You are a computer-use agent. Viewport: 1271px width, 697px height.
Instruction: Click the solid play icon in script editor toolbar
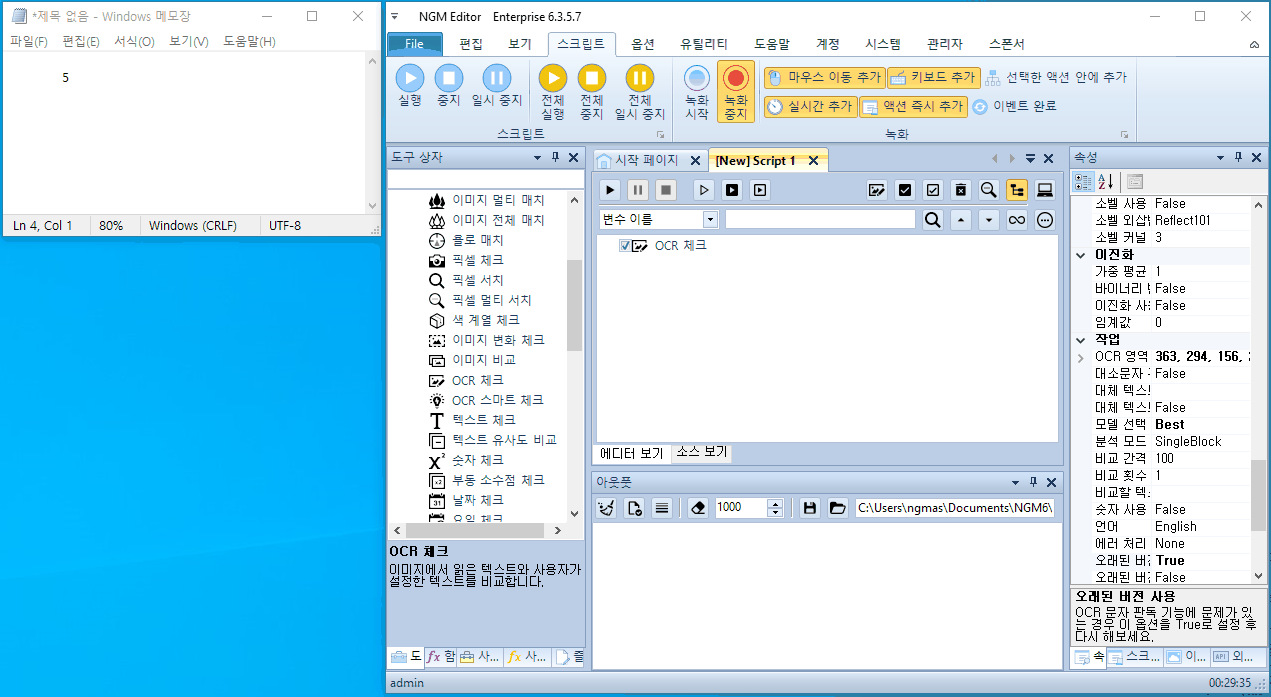point(610,190)
